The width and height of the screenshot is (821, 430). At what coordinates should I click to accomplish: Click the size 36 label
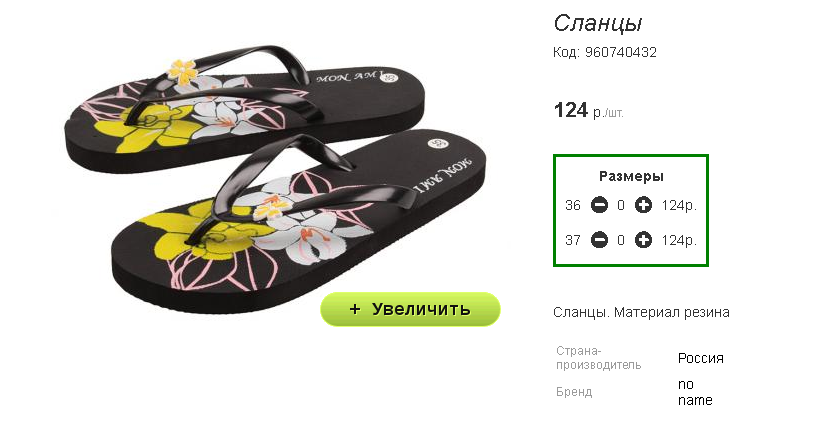[573, 205]
